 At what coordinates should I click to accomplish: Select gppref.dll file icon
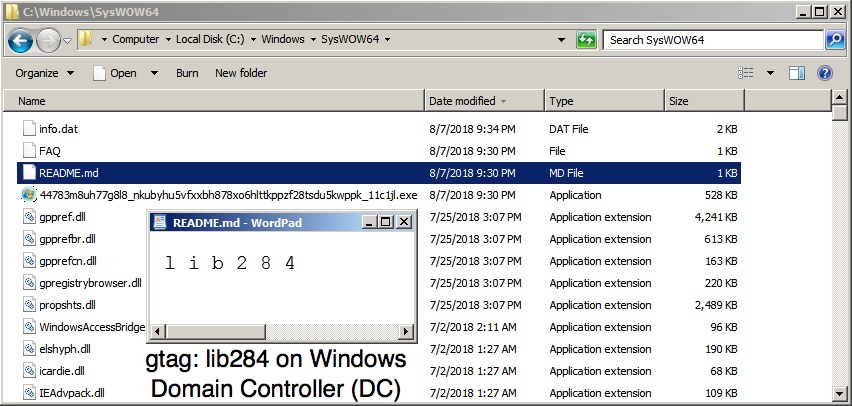tap(29, 217)
